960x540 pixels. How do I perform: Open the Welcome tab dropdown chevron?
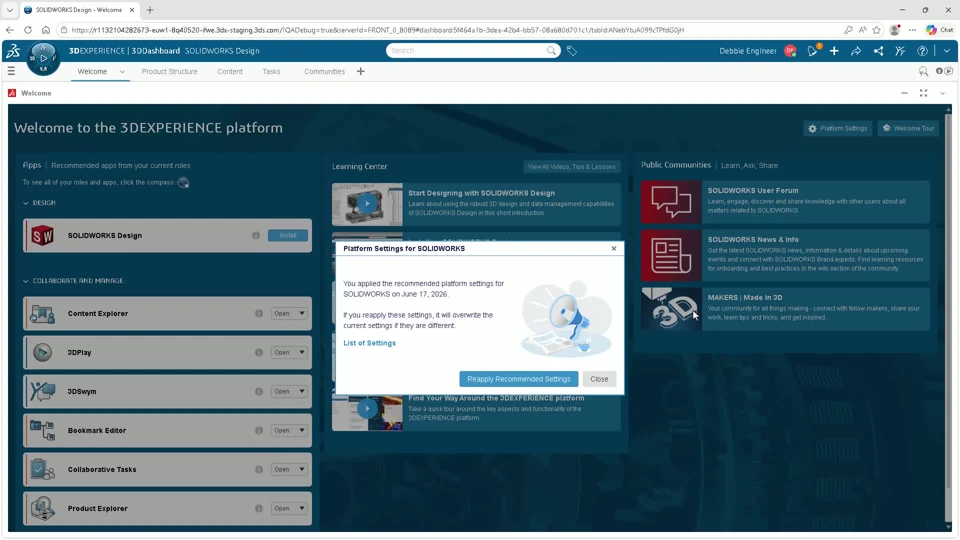(x=122, y=72)
